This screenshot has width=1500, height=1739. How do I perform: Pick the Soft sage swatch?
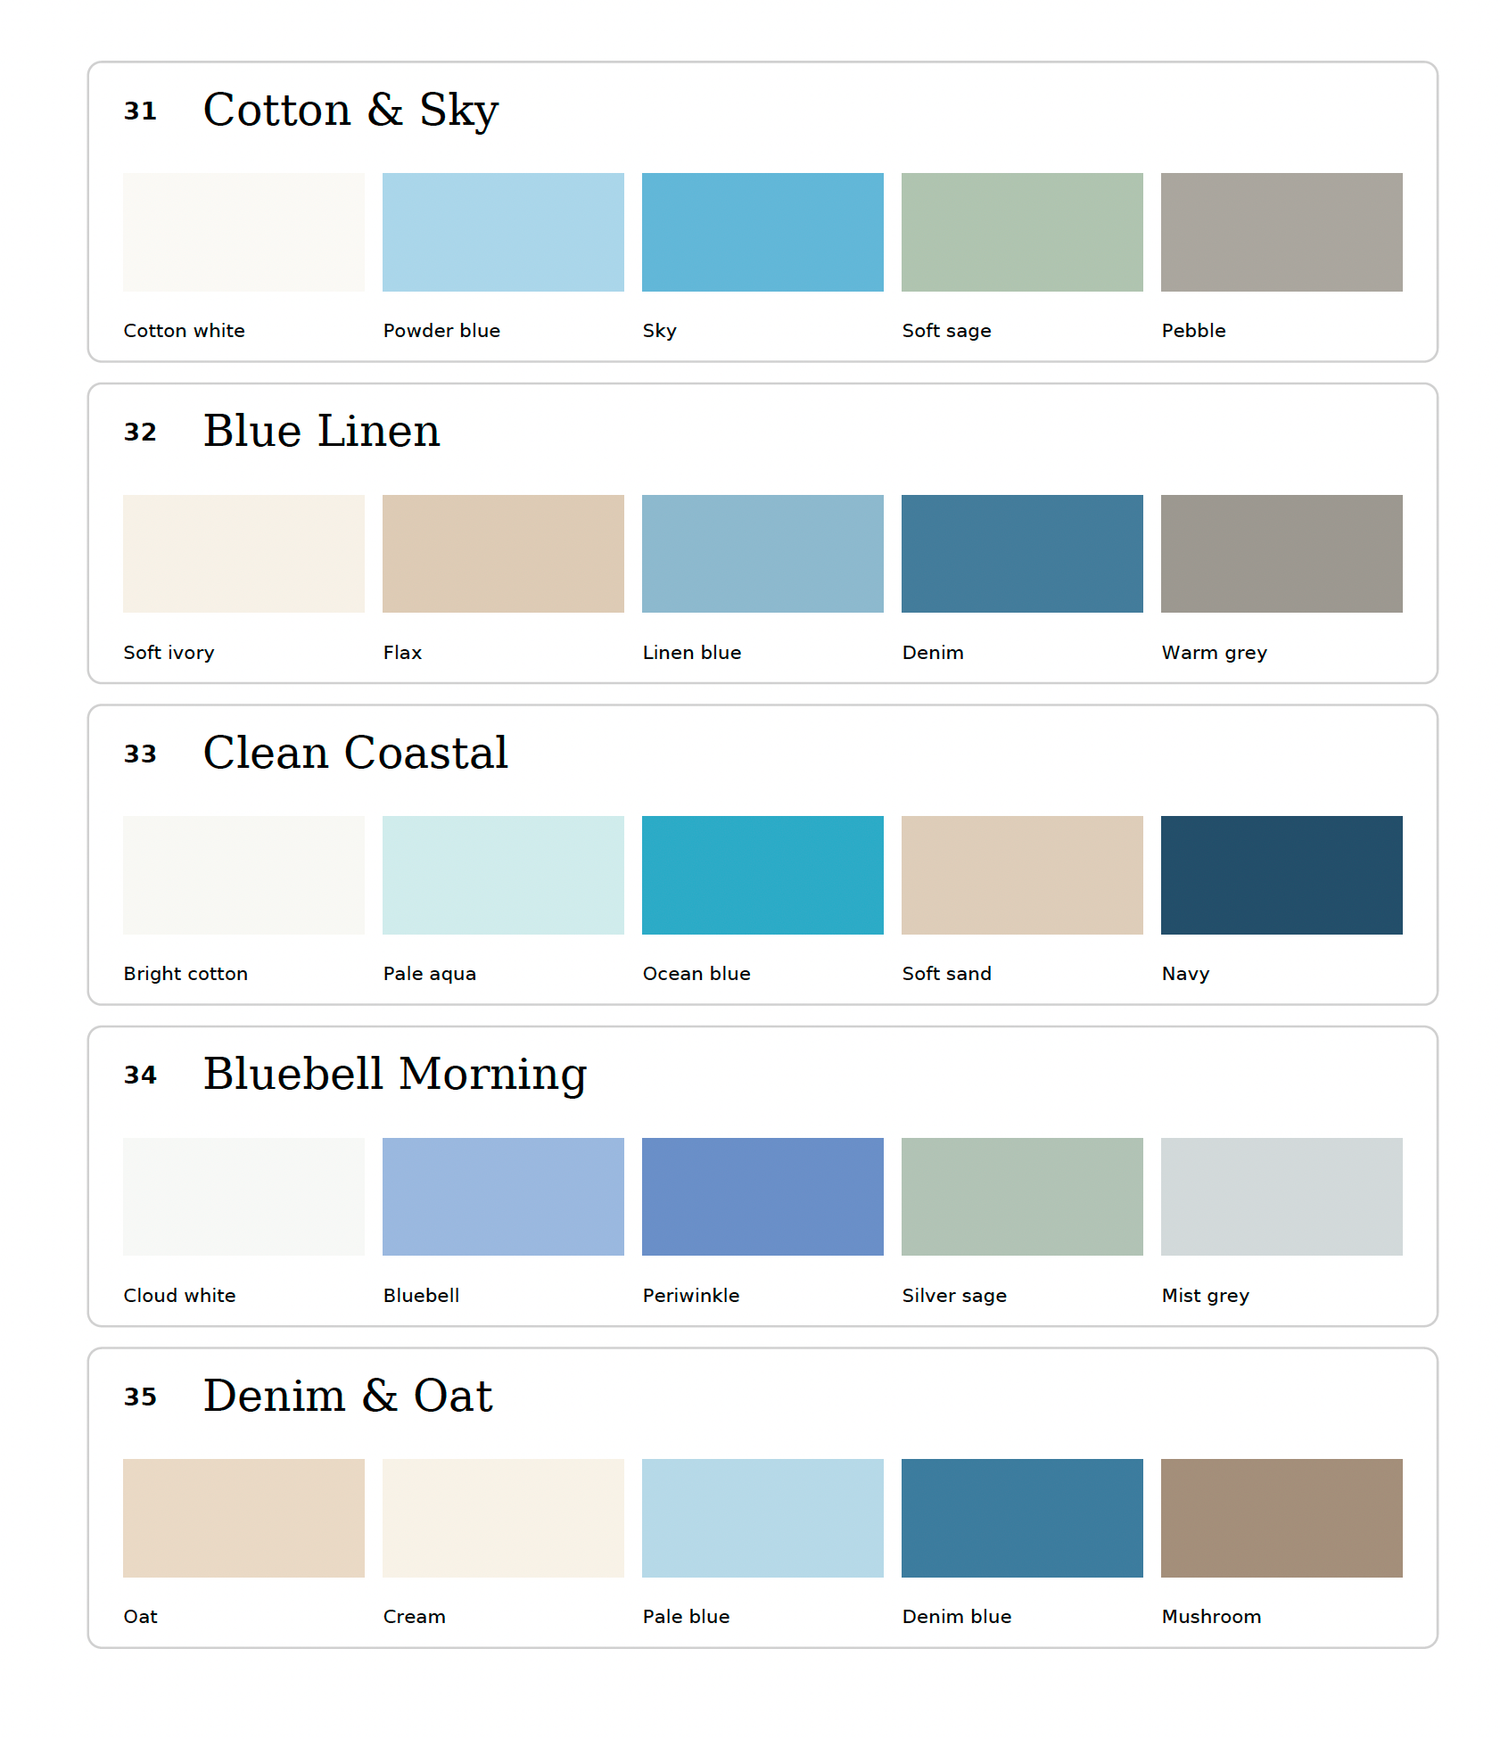point(1022,232)
